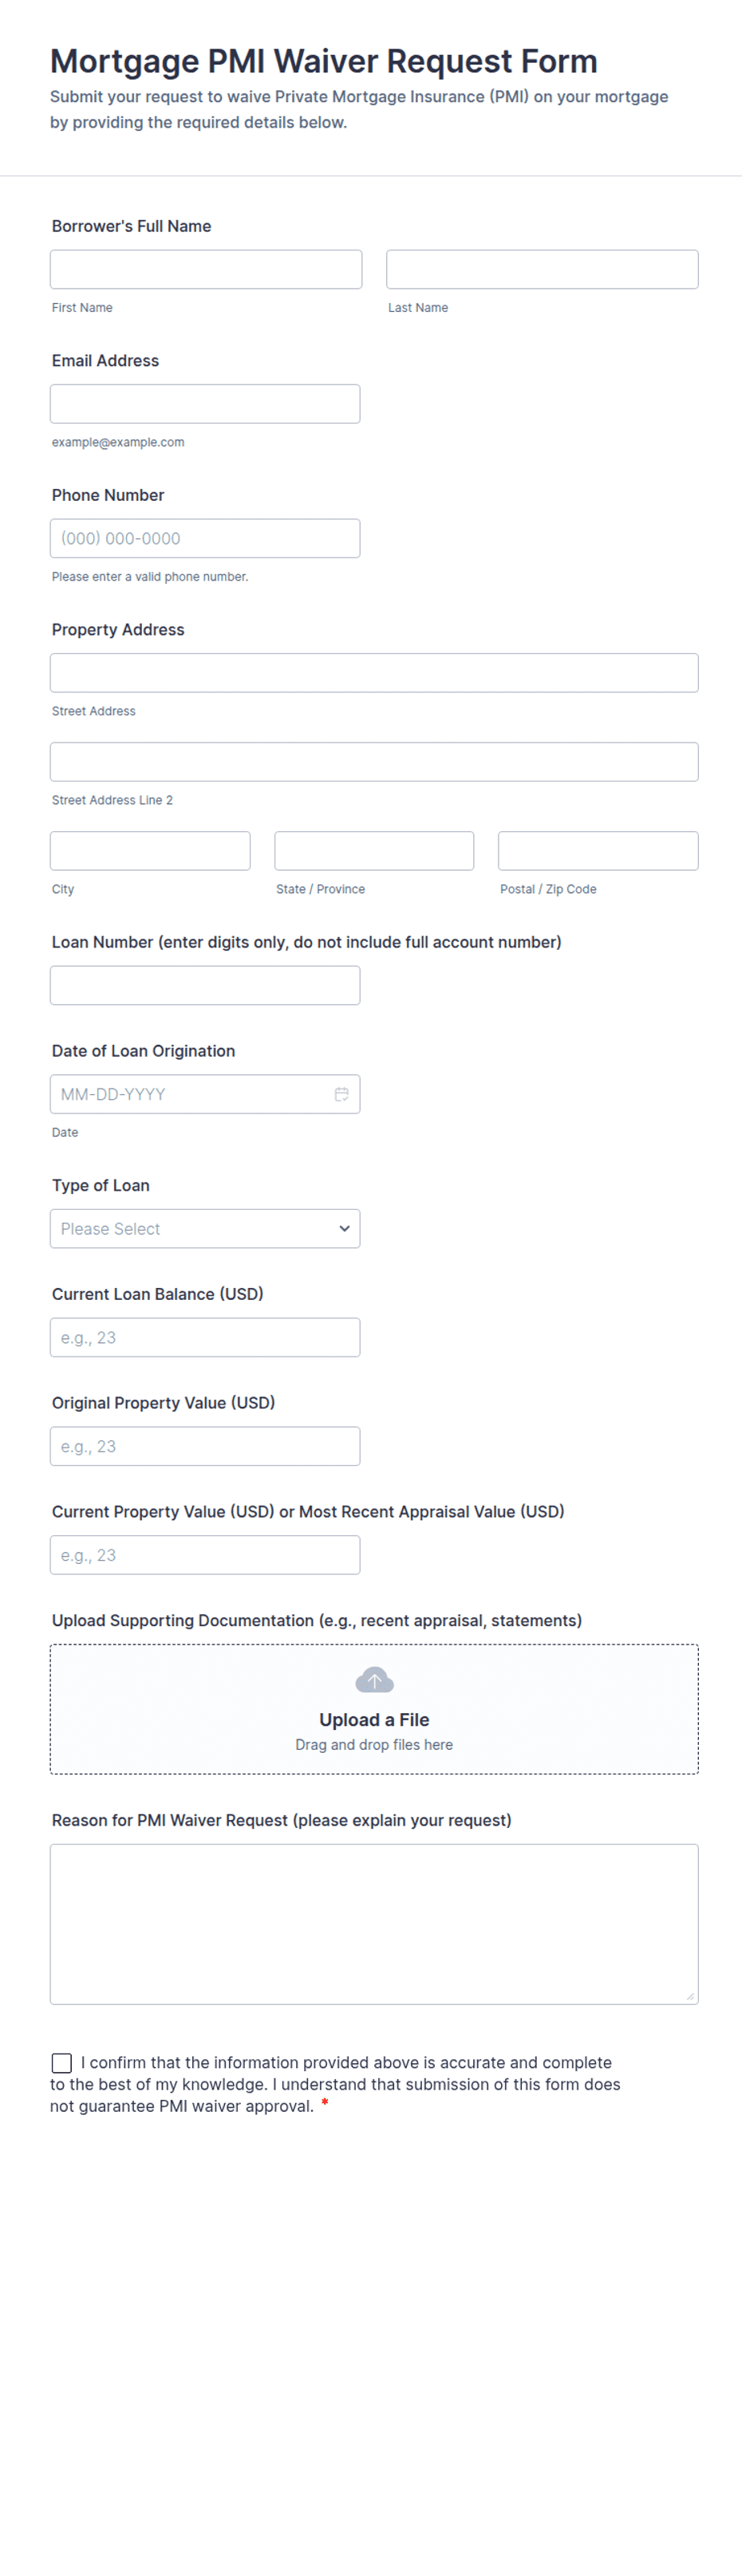Viewport: 742px width, 2576px height.
Task: Click the PMI waiver reason text area
Action: tap(374, 1924)
